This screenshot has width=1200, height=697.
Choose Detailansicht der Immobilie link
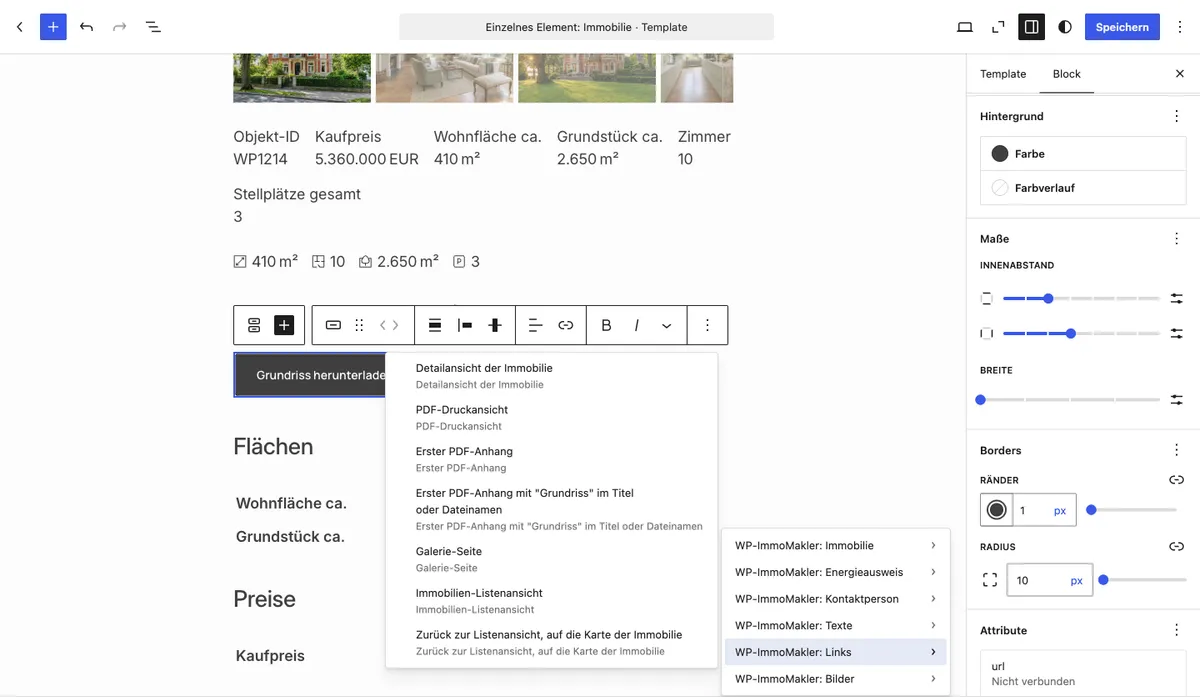(551, 376)
